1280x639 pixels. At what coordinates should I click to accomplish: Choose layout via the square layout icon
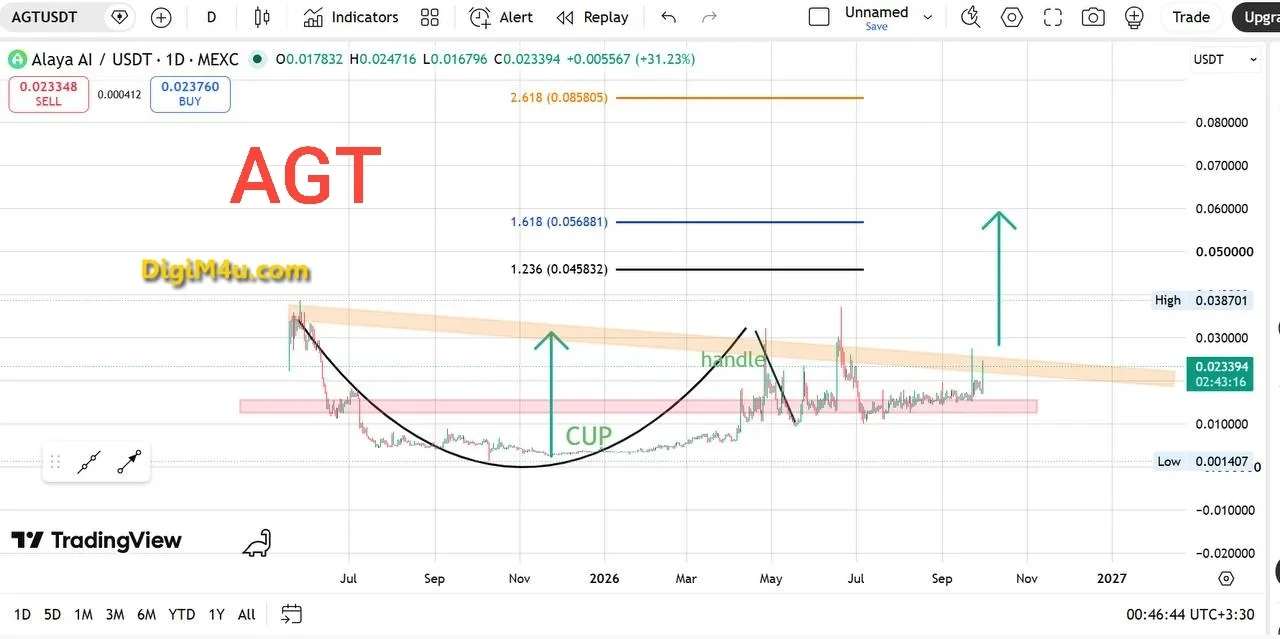click(x=819, y=17)
